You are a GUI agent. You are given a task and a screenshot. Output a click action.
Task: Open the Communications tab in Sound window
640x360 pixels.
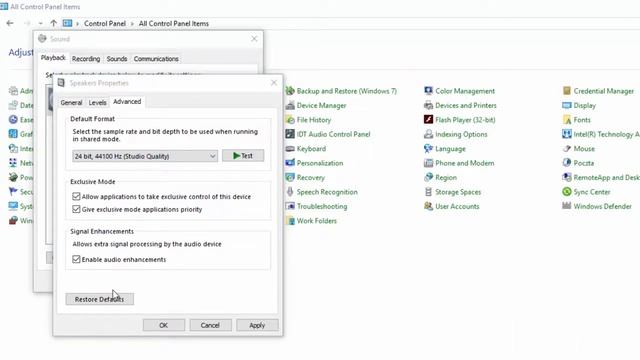point(156,59)
